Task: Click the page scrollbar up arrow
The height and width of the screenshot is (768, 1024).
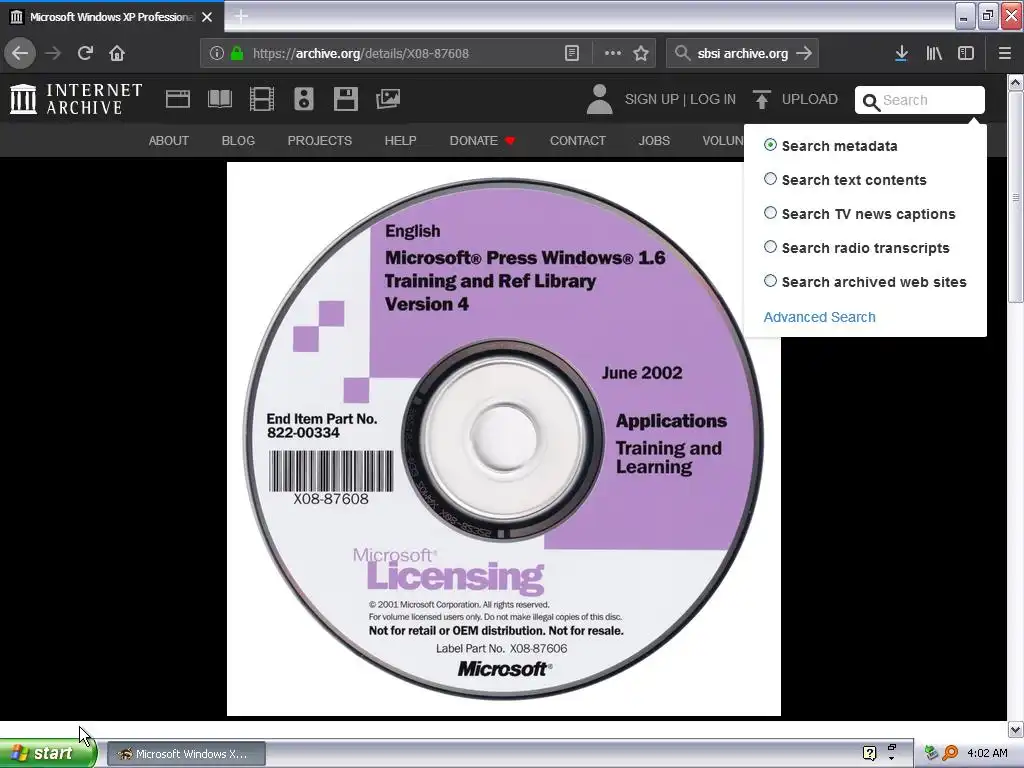Action: click(1016, 82)
